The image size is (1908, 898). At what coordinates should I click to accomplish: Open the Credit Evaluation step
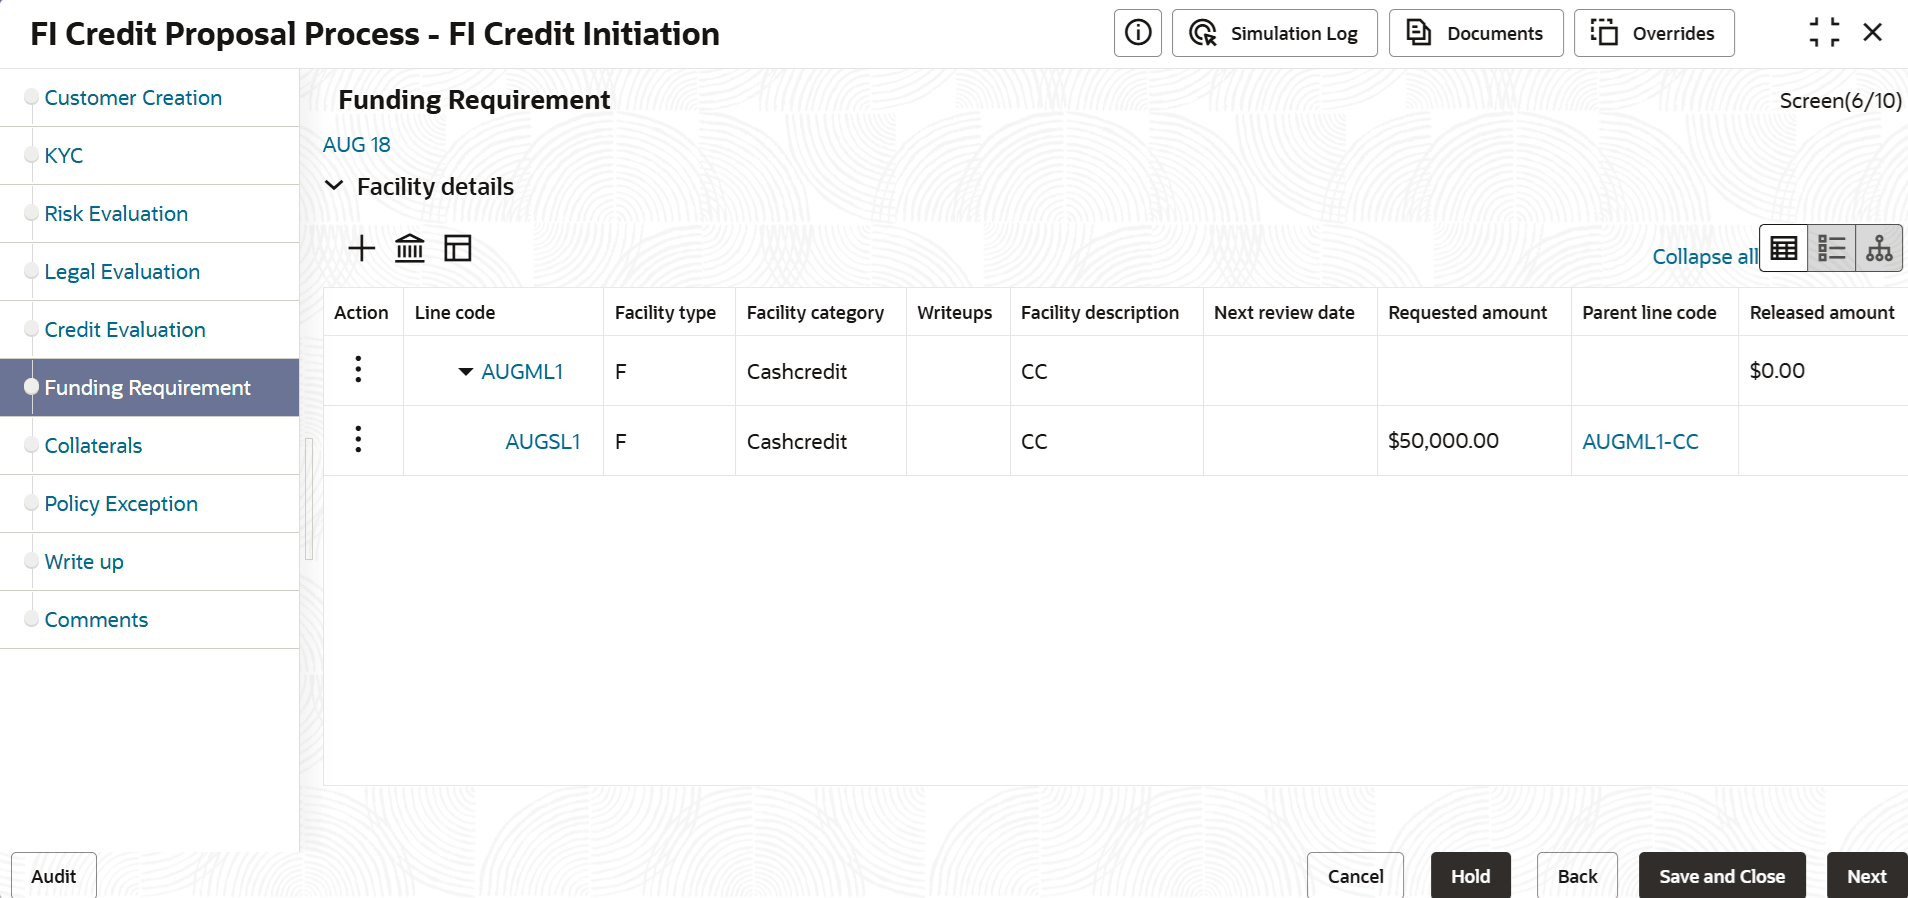coord(125,330)
